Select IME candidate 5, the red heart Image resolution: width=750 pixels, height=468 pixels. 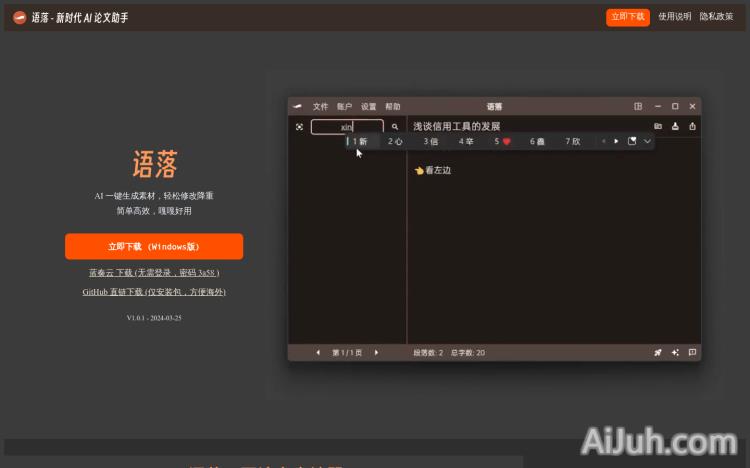tap(503, 142)
